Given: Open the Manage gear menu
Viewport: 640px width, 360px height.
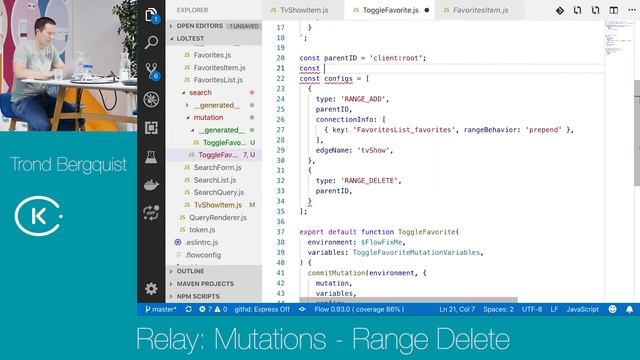Looking at the screenshot, I should point(151,289).
